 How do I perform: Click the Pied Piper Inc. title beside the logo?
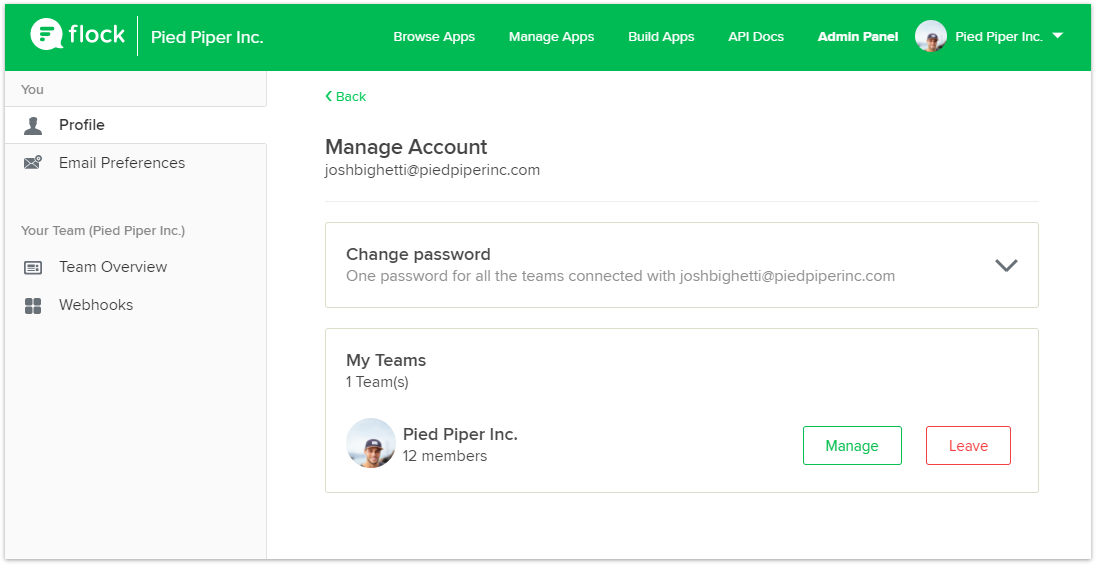207,38
